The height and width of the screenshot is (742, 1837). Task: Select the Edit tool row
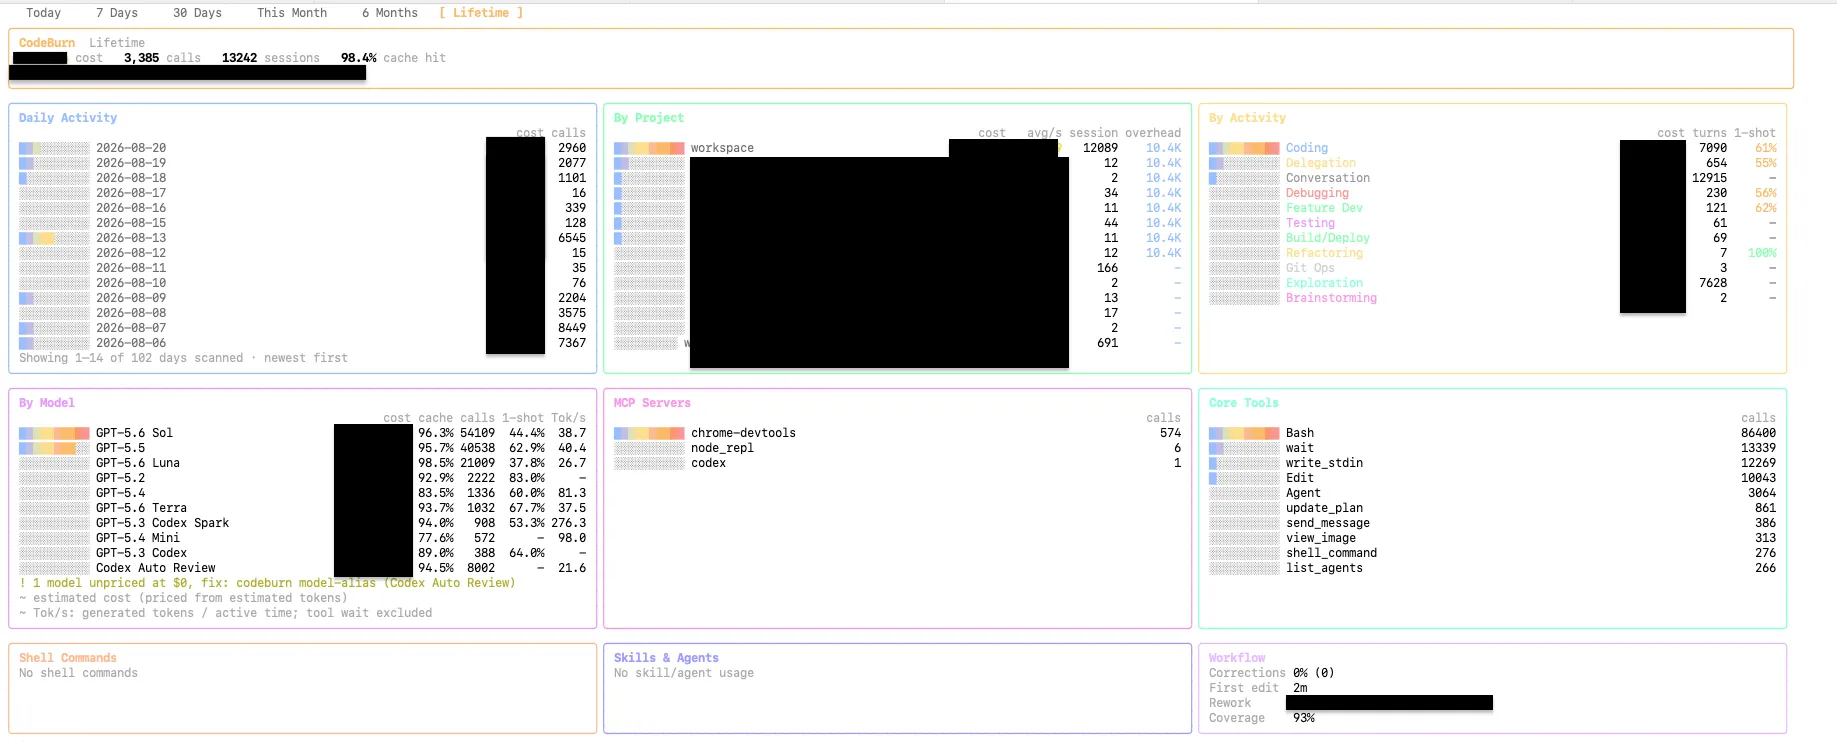point(1492,478)
